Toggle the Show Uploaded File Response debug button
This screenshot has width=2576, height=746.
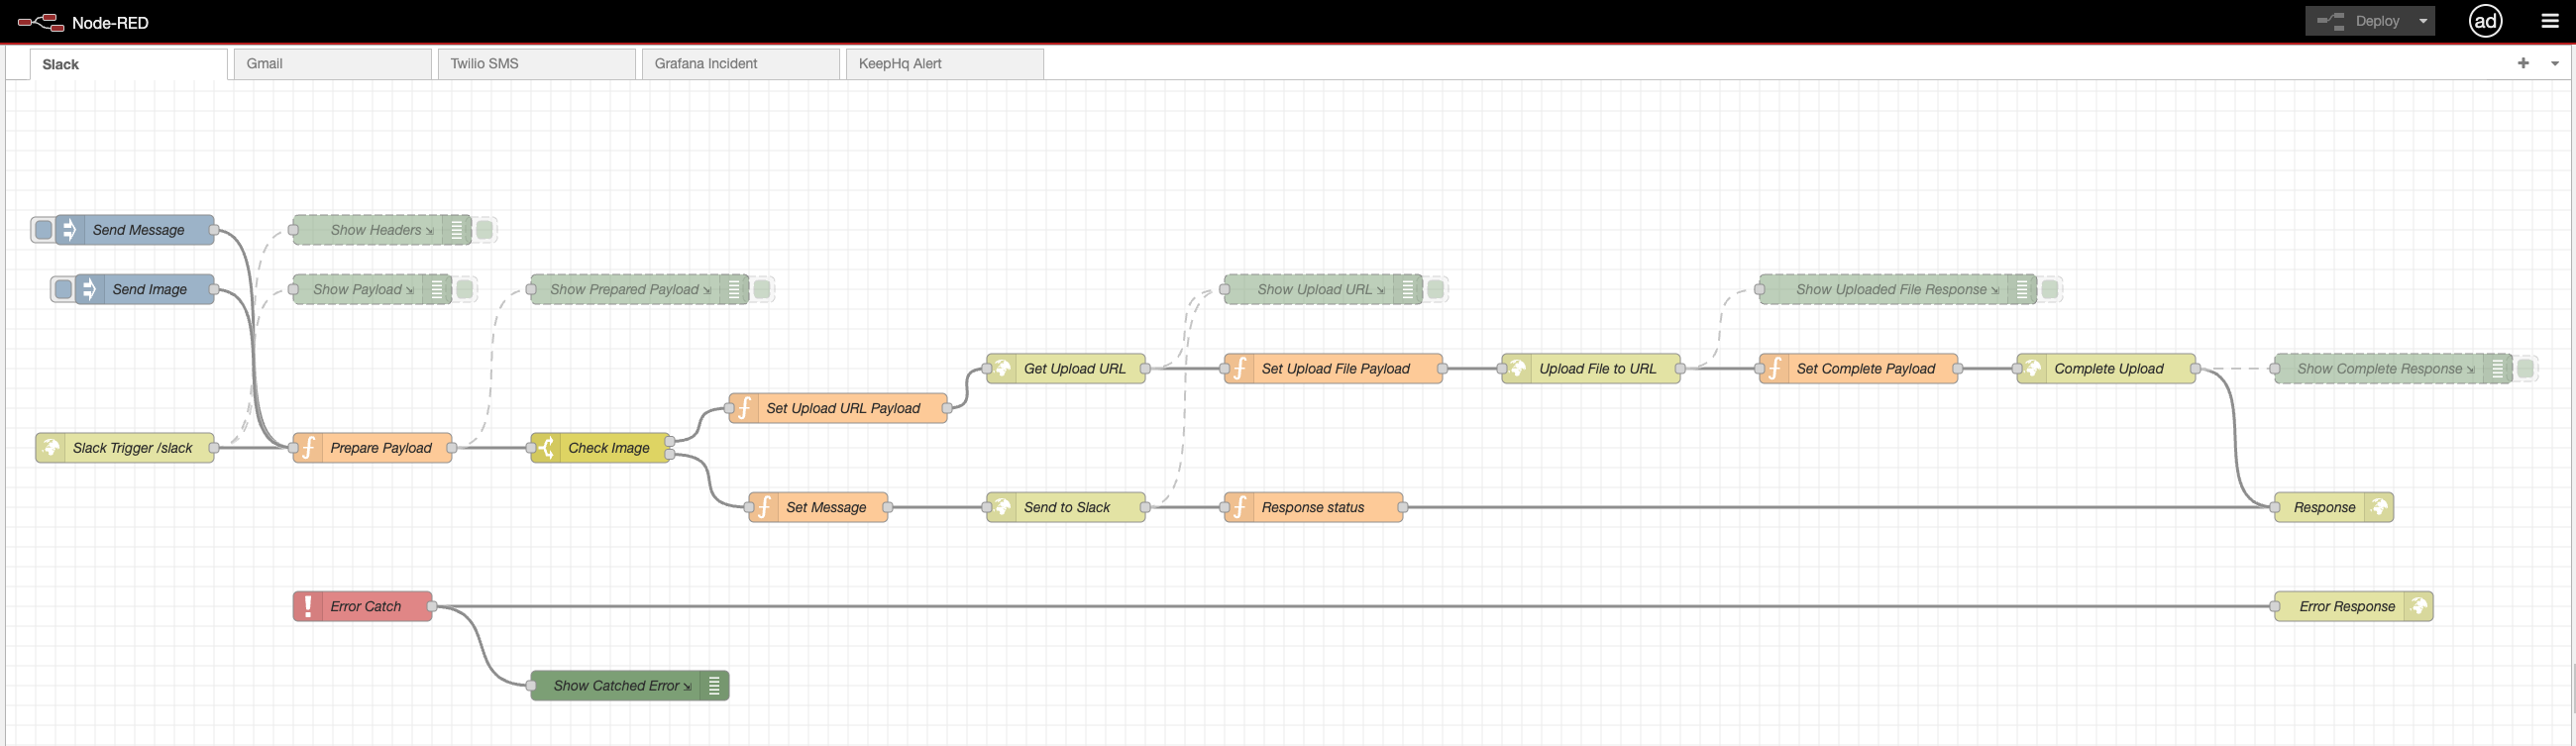2050,289
